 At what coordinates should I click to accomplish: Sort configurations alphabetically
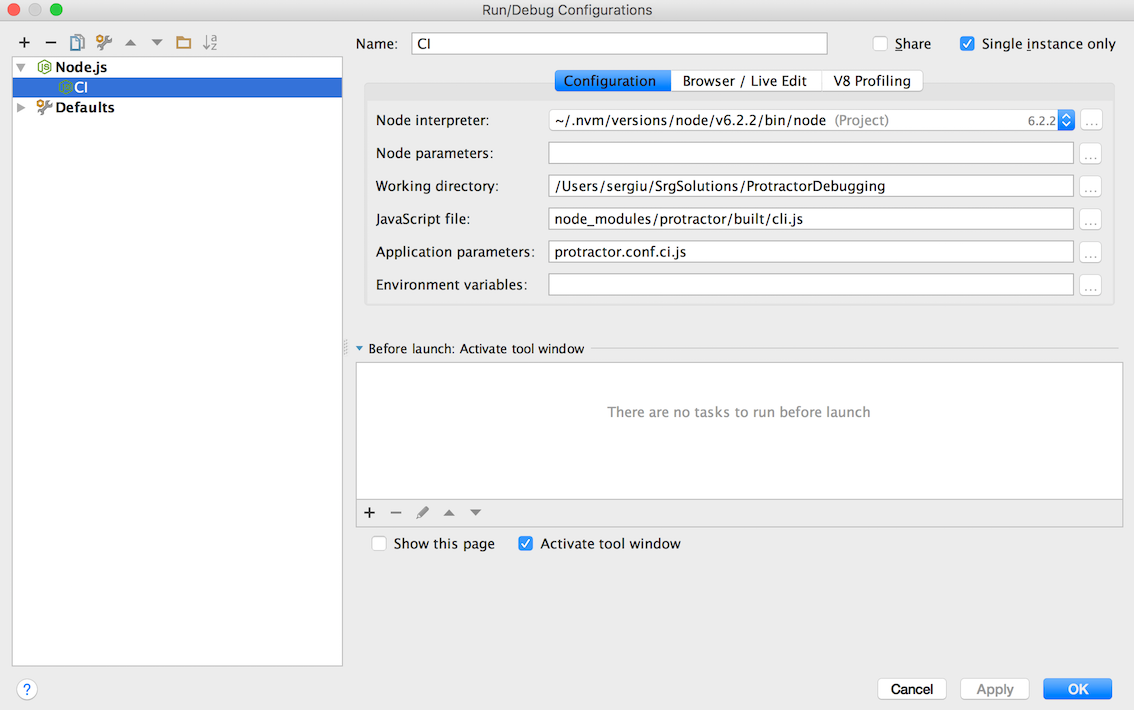tap(209, 42)
